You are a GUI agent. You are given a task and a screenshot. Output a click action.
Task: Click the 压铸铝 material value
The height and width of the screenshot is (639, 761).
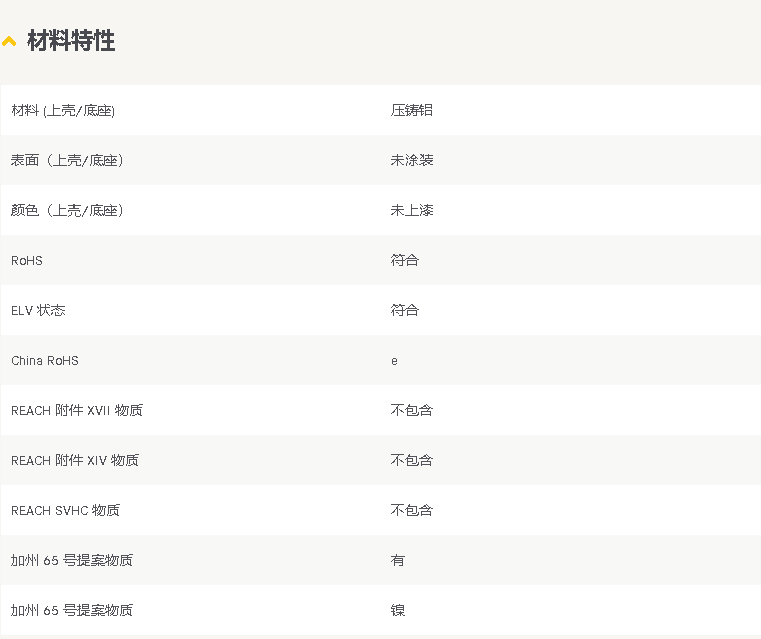point(411,110)
